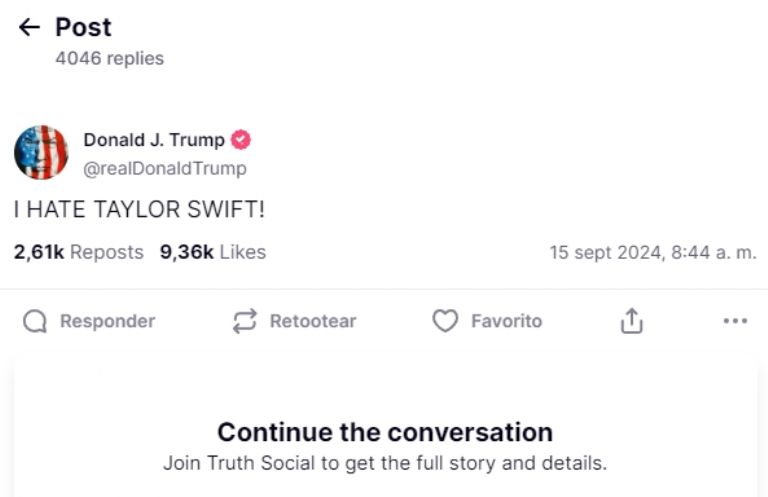Click the speech bubble reply icon
Viewport: 768px width, 497px height.
click(x=35, y=321)
